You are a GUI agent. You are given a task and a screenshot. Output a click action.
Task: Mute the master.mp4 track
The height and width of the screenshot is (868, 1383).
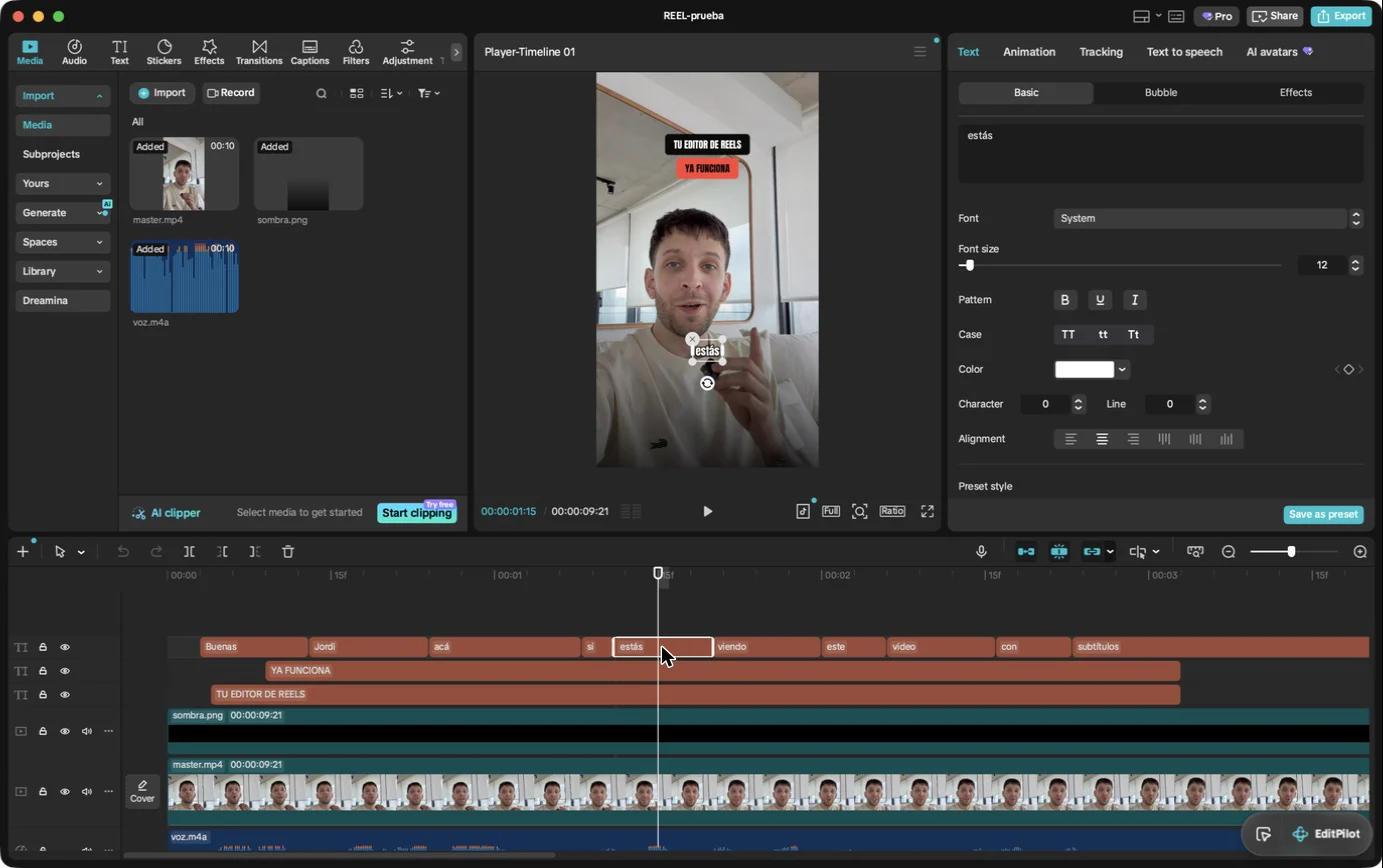pos(87,791)
